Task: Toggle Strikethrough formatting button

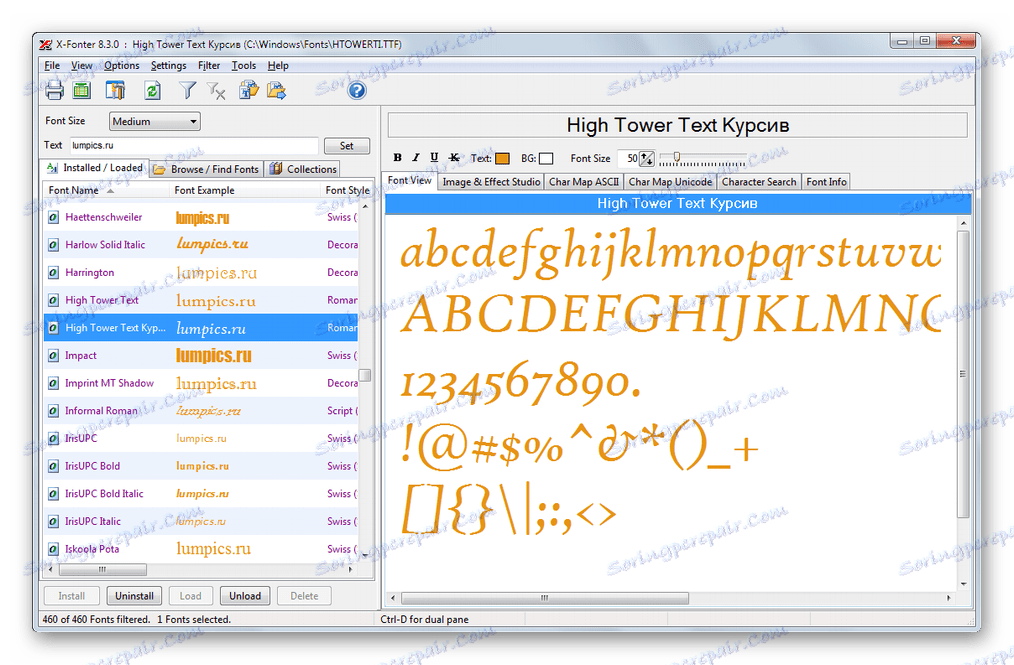Action: [454, 158]
